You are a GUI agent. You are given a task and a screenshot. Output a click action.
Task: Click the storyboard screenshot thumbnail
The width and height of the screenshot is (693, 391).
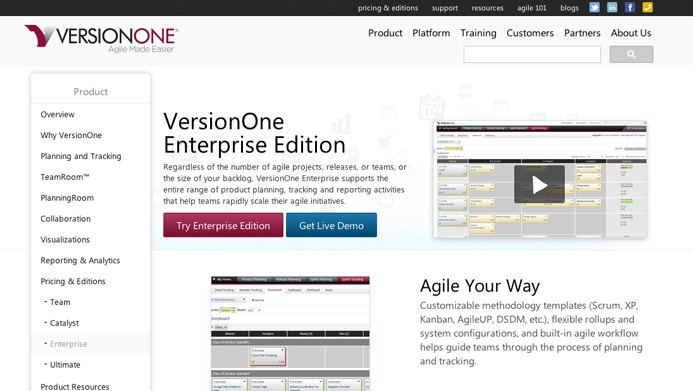(x=290, y=334)
